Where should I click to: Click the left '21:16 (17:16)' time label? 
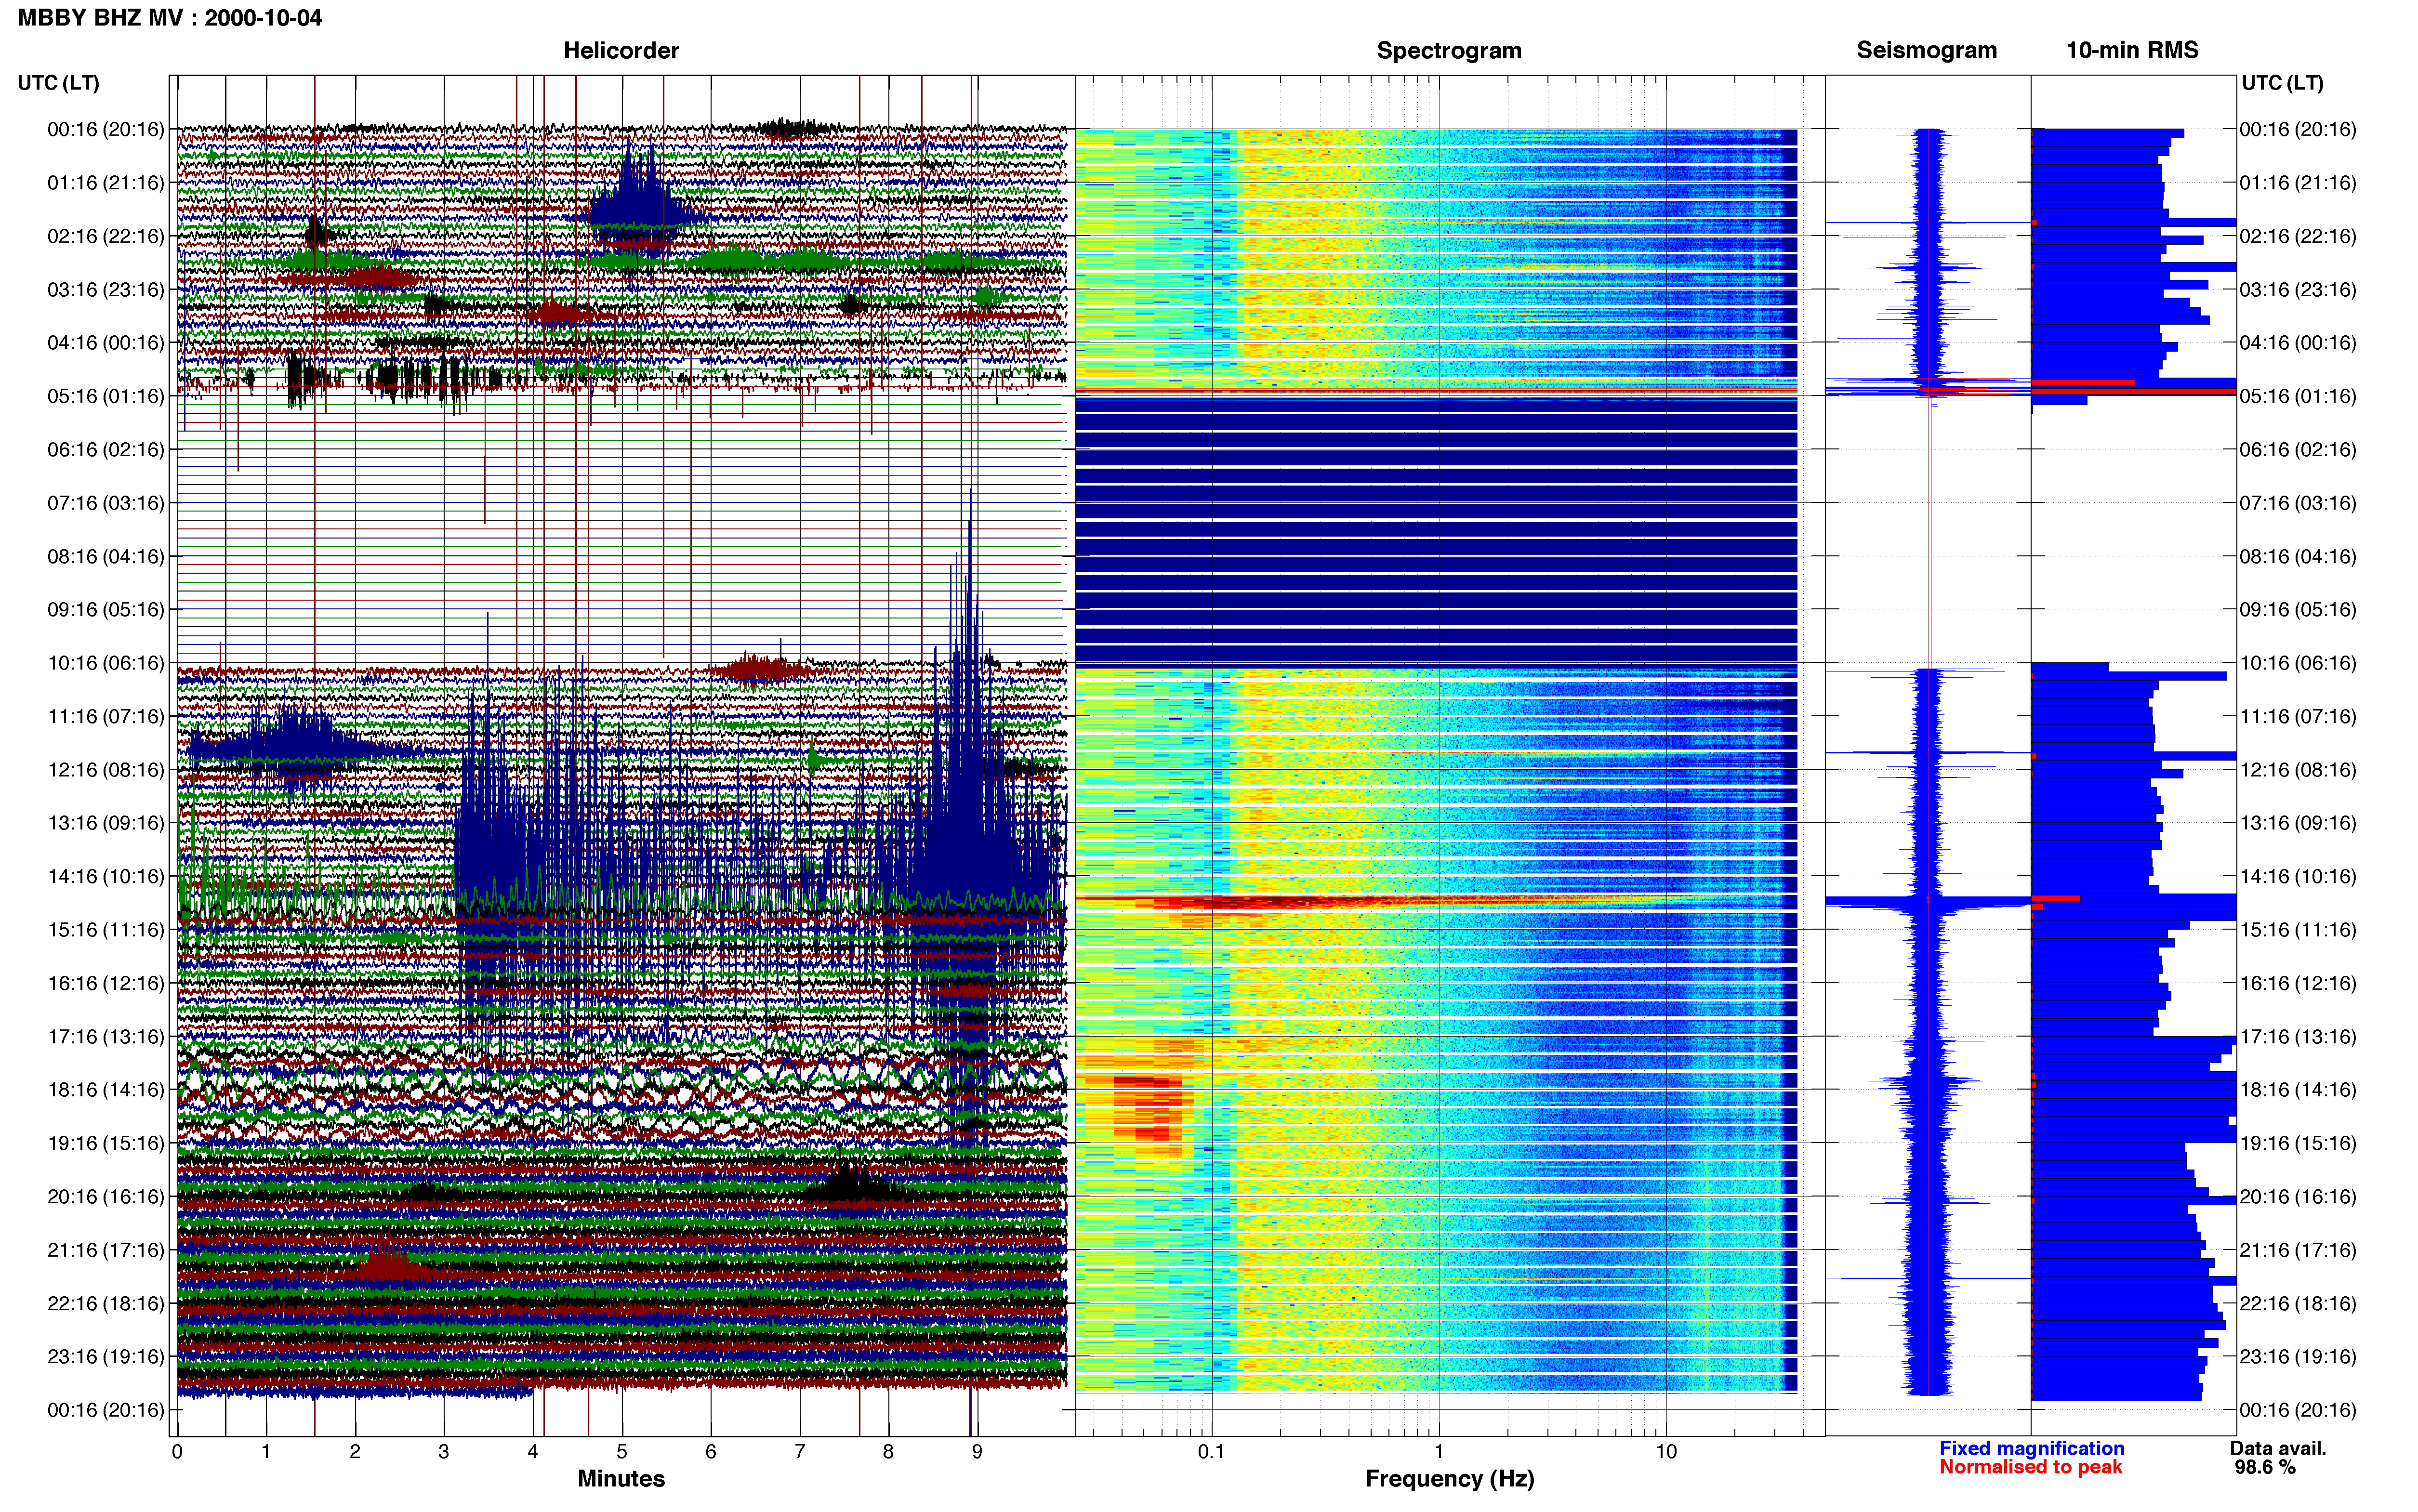(x=106, y=1250)
